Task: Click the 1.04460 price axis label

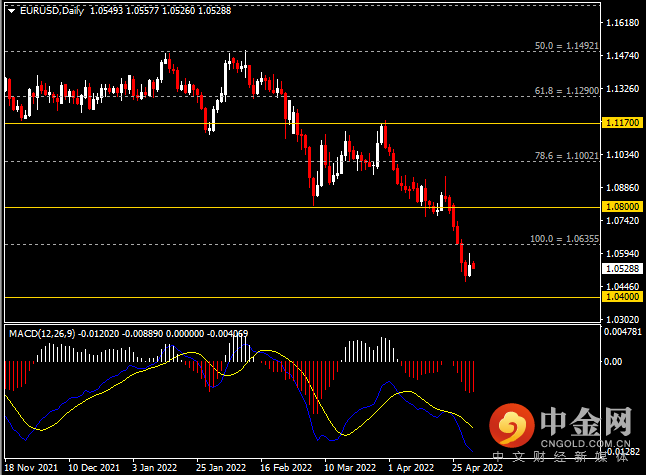Action: click(x=623, y=286)
